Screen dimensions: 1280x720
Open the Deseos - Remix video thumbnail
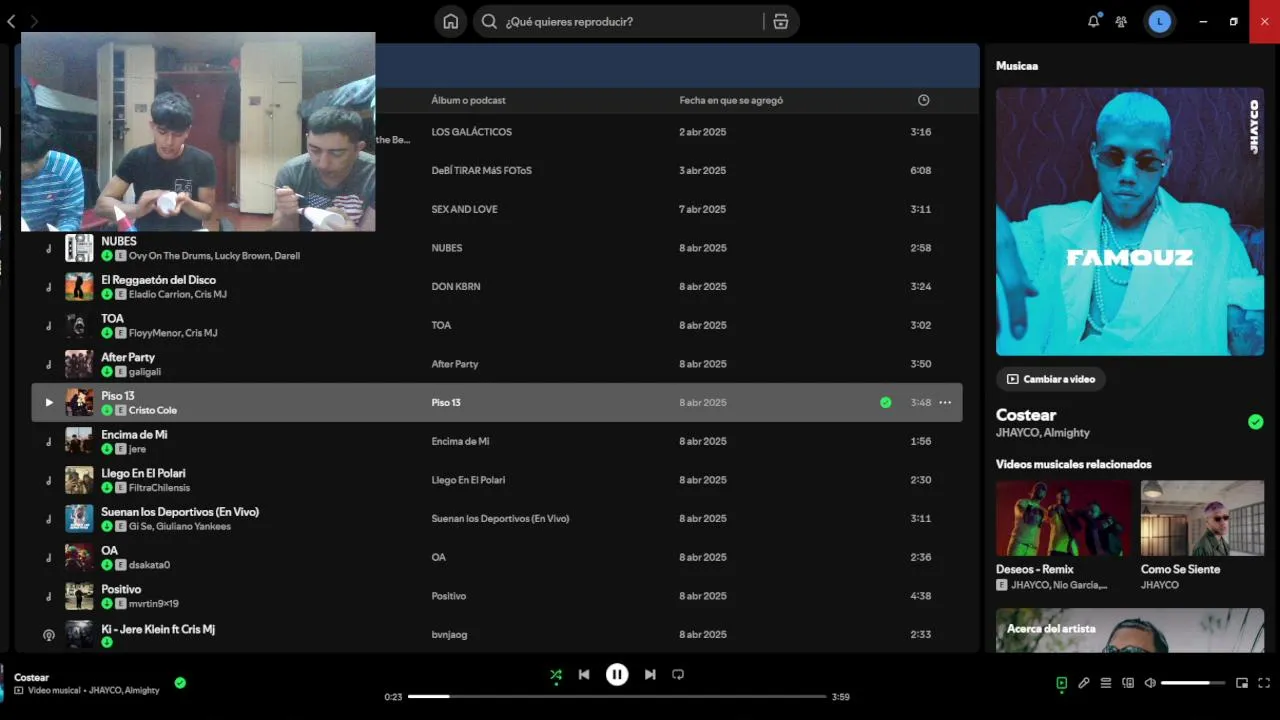coord(1064,518)
